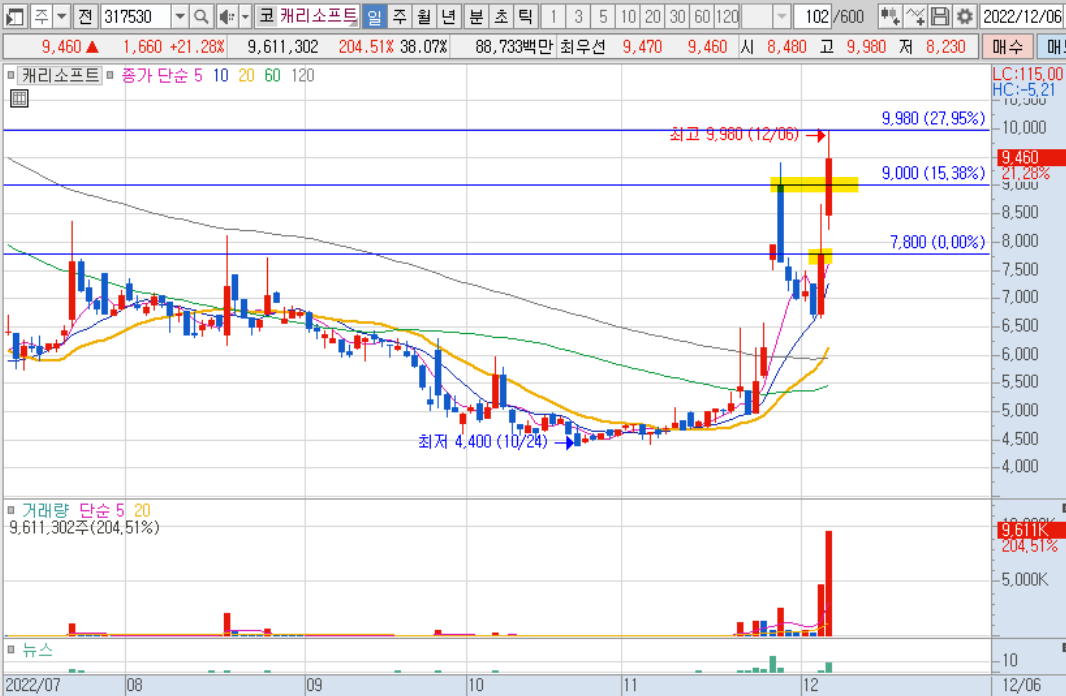This screenshot has height=696, width=1066.
Task: Click the red 9,611K volume tag on the axis
Action: pyautogui.click(x=1031, y=529)
